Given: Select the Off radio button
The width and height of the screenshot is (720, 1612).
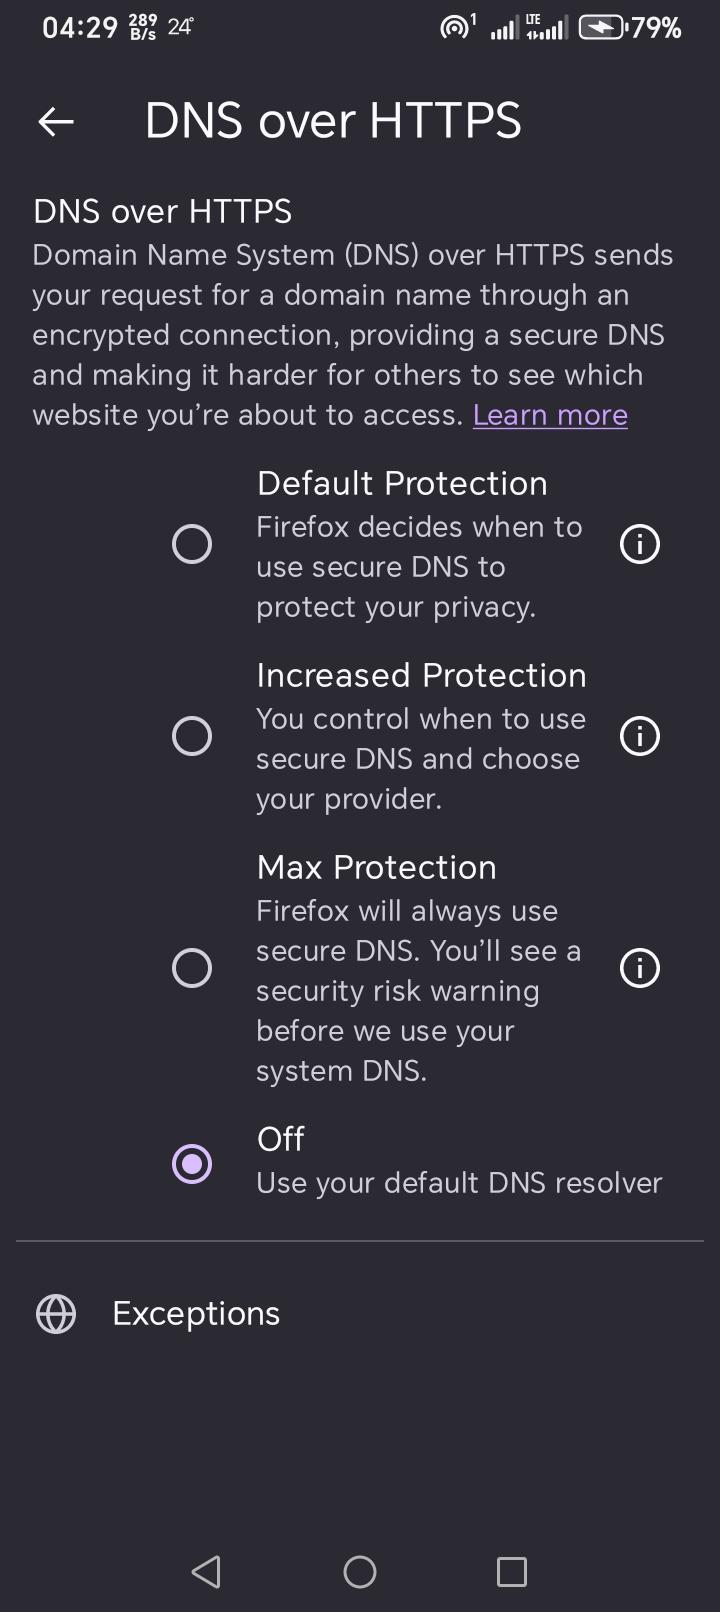Looking at the screenshot, I should [192, 1164].
